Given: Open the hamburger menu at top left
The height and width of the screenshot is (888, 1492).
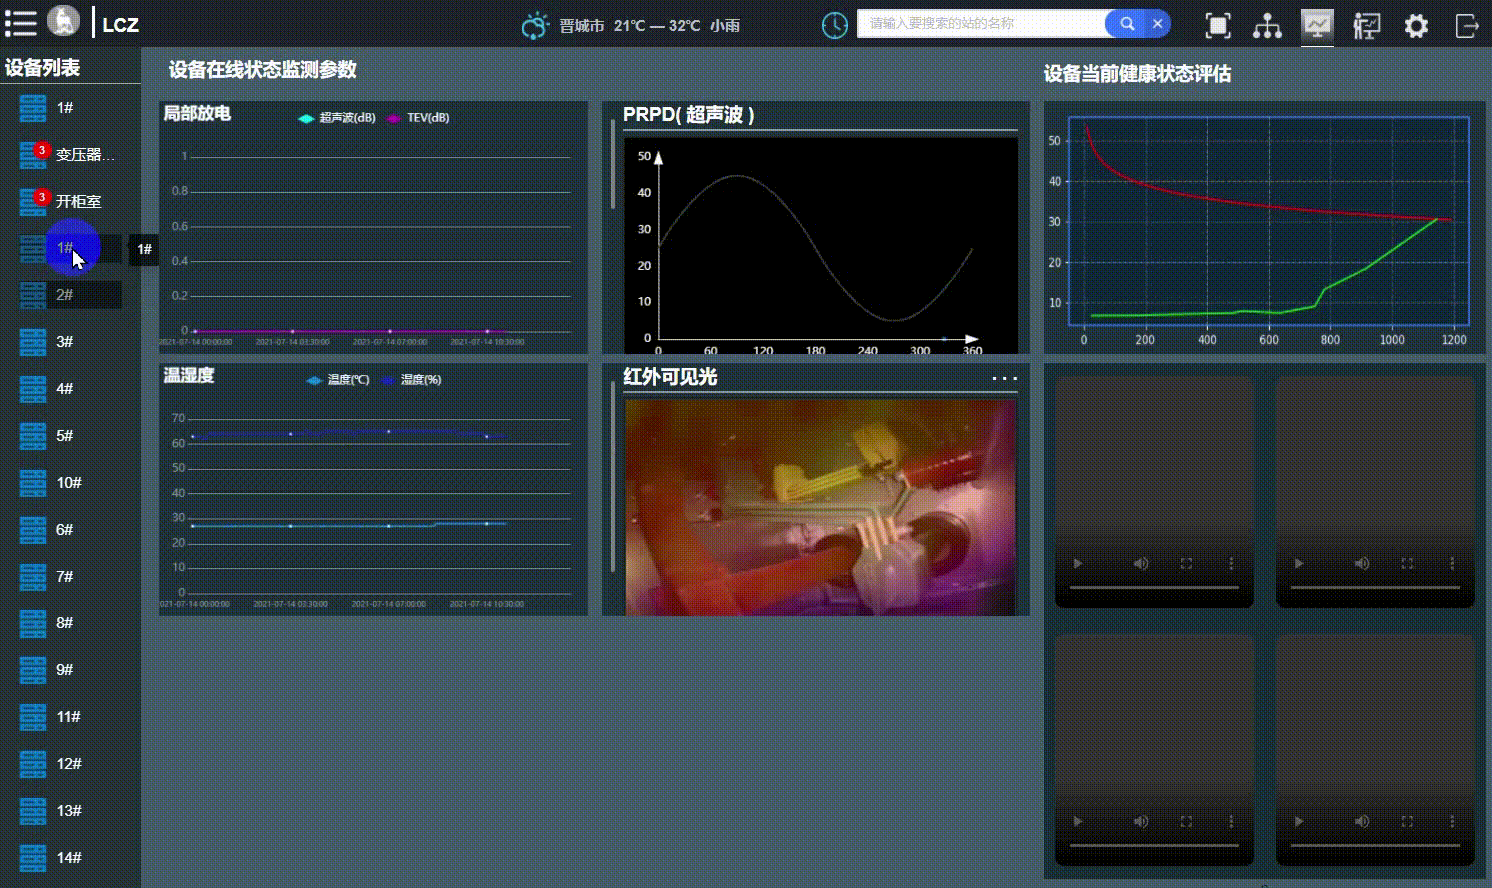Looking at the screenshot, I should (x=21, y=24).
